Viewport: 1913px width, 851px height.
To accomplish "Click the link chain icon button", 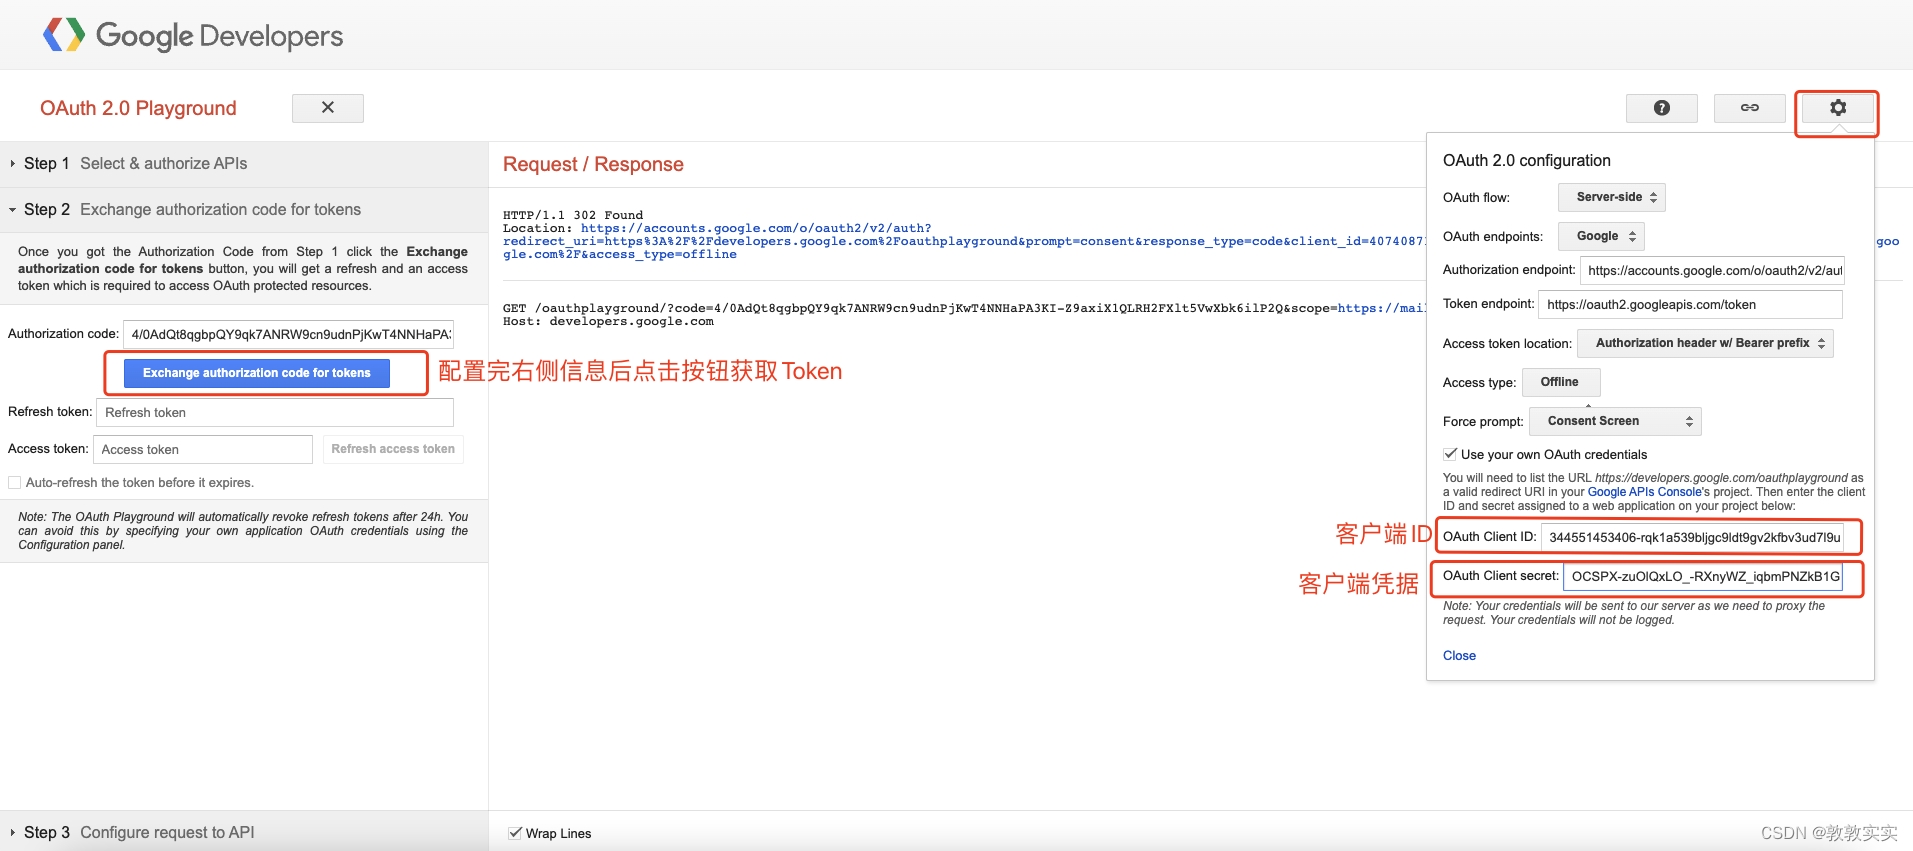I will [1749, 108].
